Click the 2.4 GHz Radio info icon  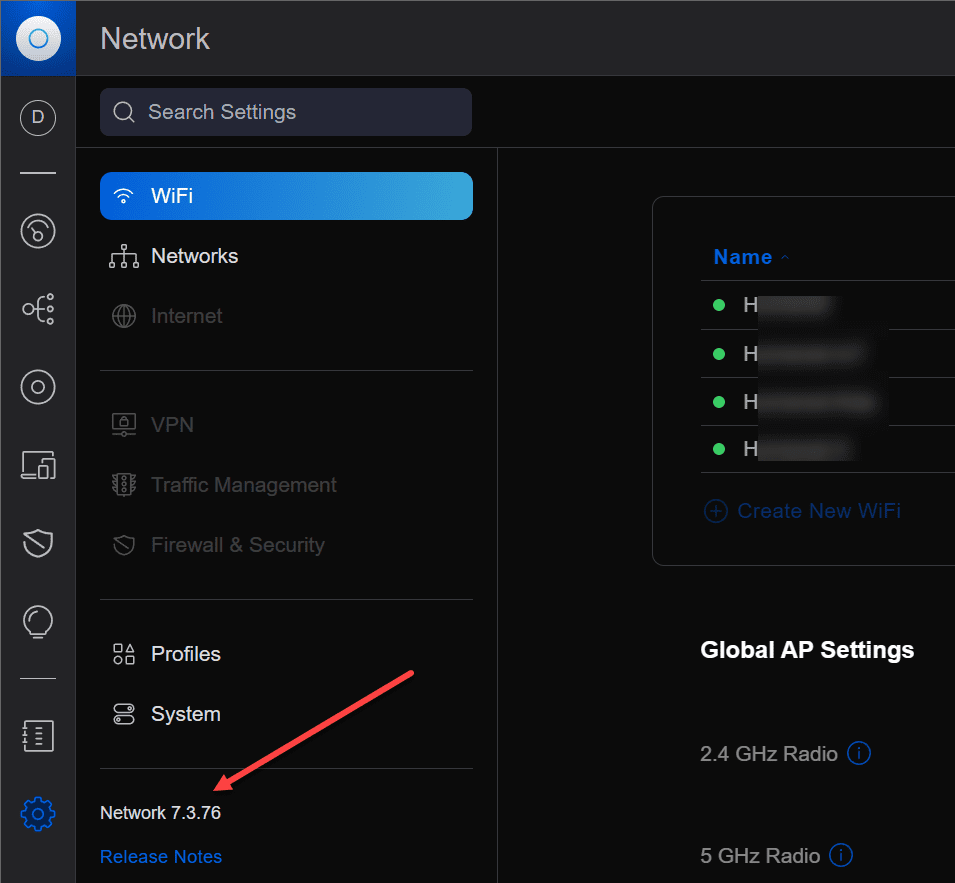[x=859, y=753]
